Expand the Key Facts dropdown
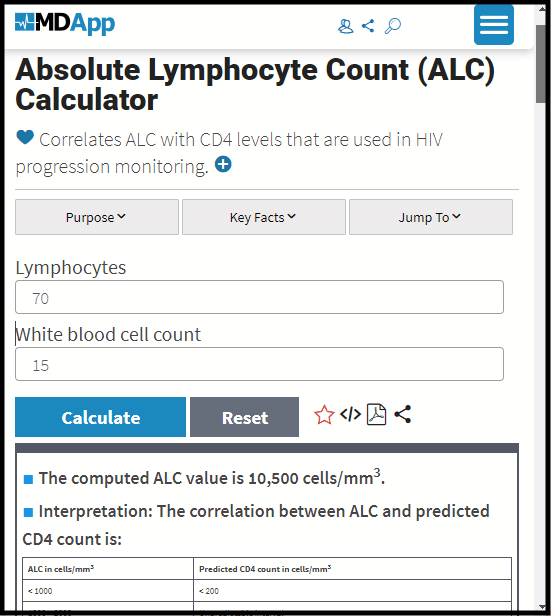 click(x=264, y=217)
